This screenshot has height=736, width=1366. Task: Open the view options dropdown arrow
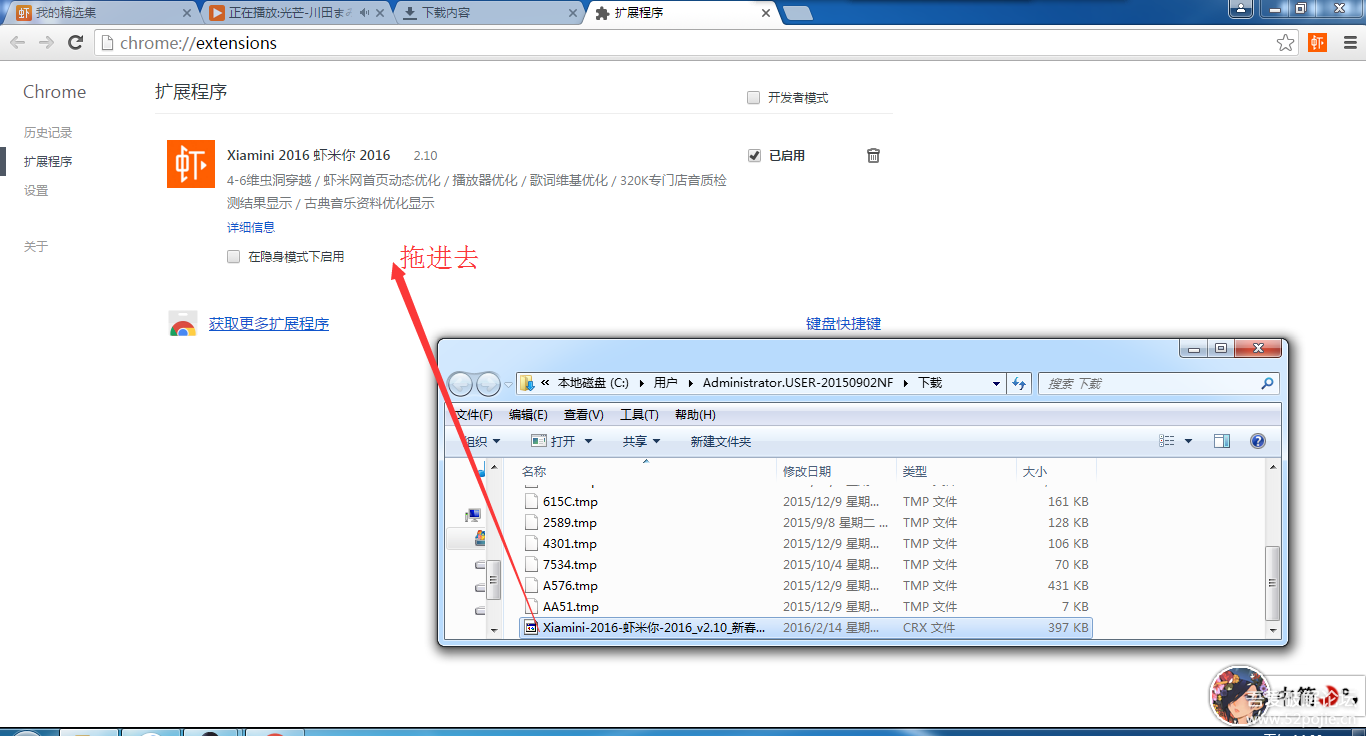[x=1188, y=441]
